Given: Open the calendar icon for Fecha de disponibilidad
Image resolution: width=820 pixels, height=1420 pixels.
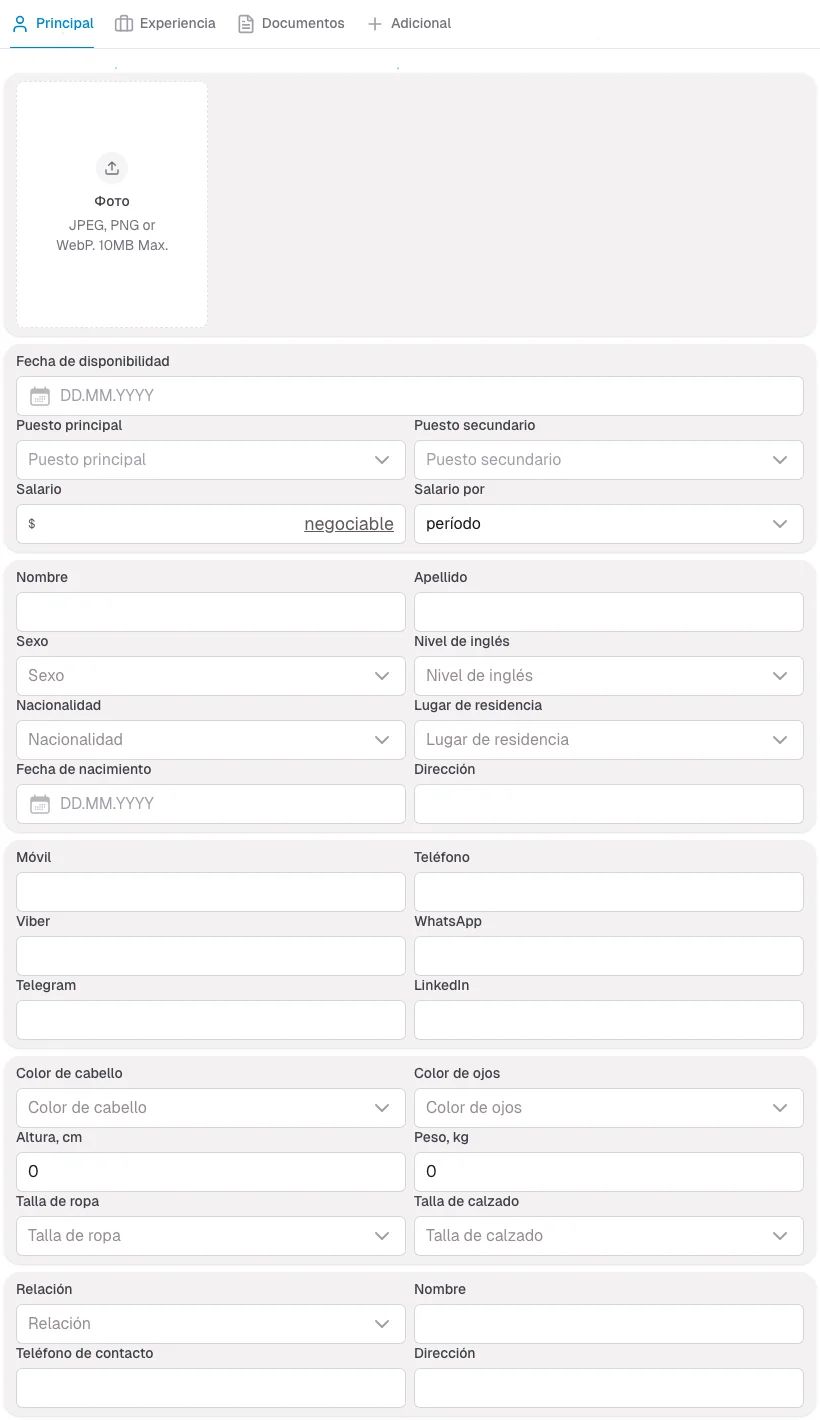Looking at the screenshot, I should click(x=39, y=395).
